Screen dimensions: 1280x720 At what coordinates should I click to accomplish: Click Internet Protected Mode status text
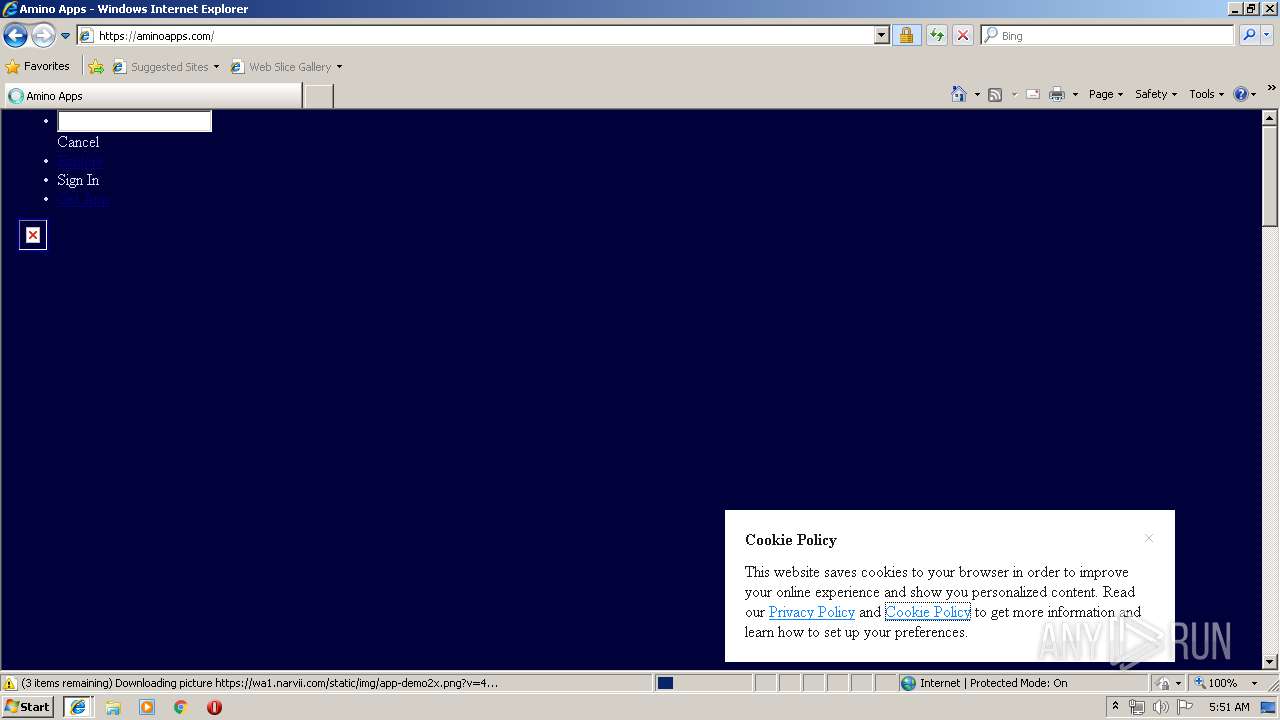click(x=993, y=683)
